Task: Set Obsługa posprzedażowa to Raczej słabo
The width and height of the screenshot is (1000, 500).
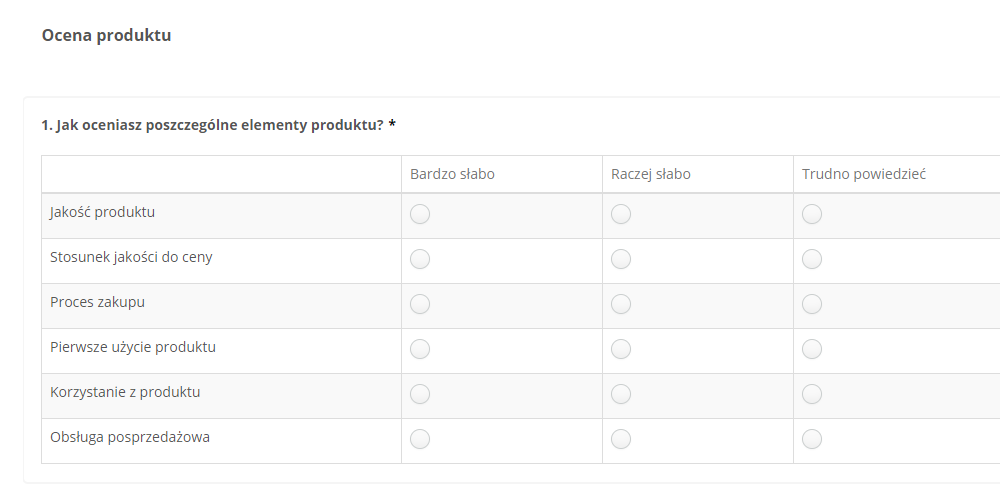Action: click(x=621, y=439)
